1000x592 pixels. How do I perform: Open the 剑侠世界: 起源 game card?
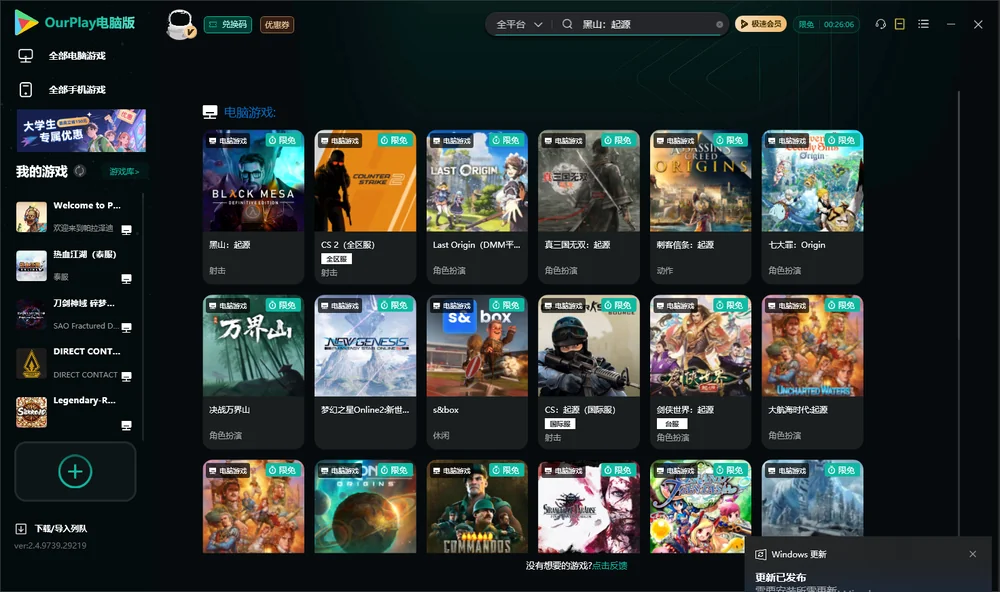point(700,372)
